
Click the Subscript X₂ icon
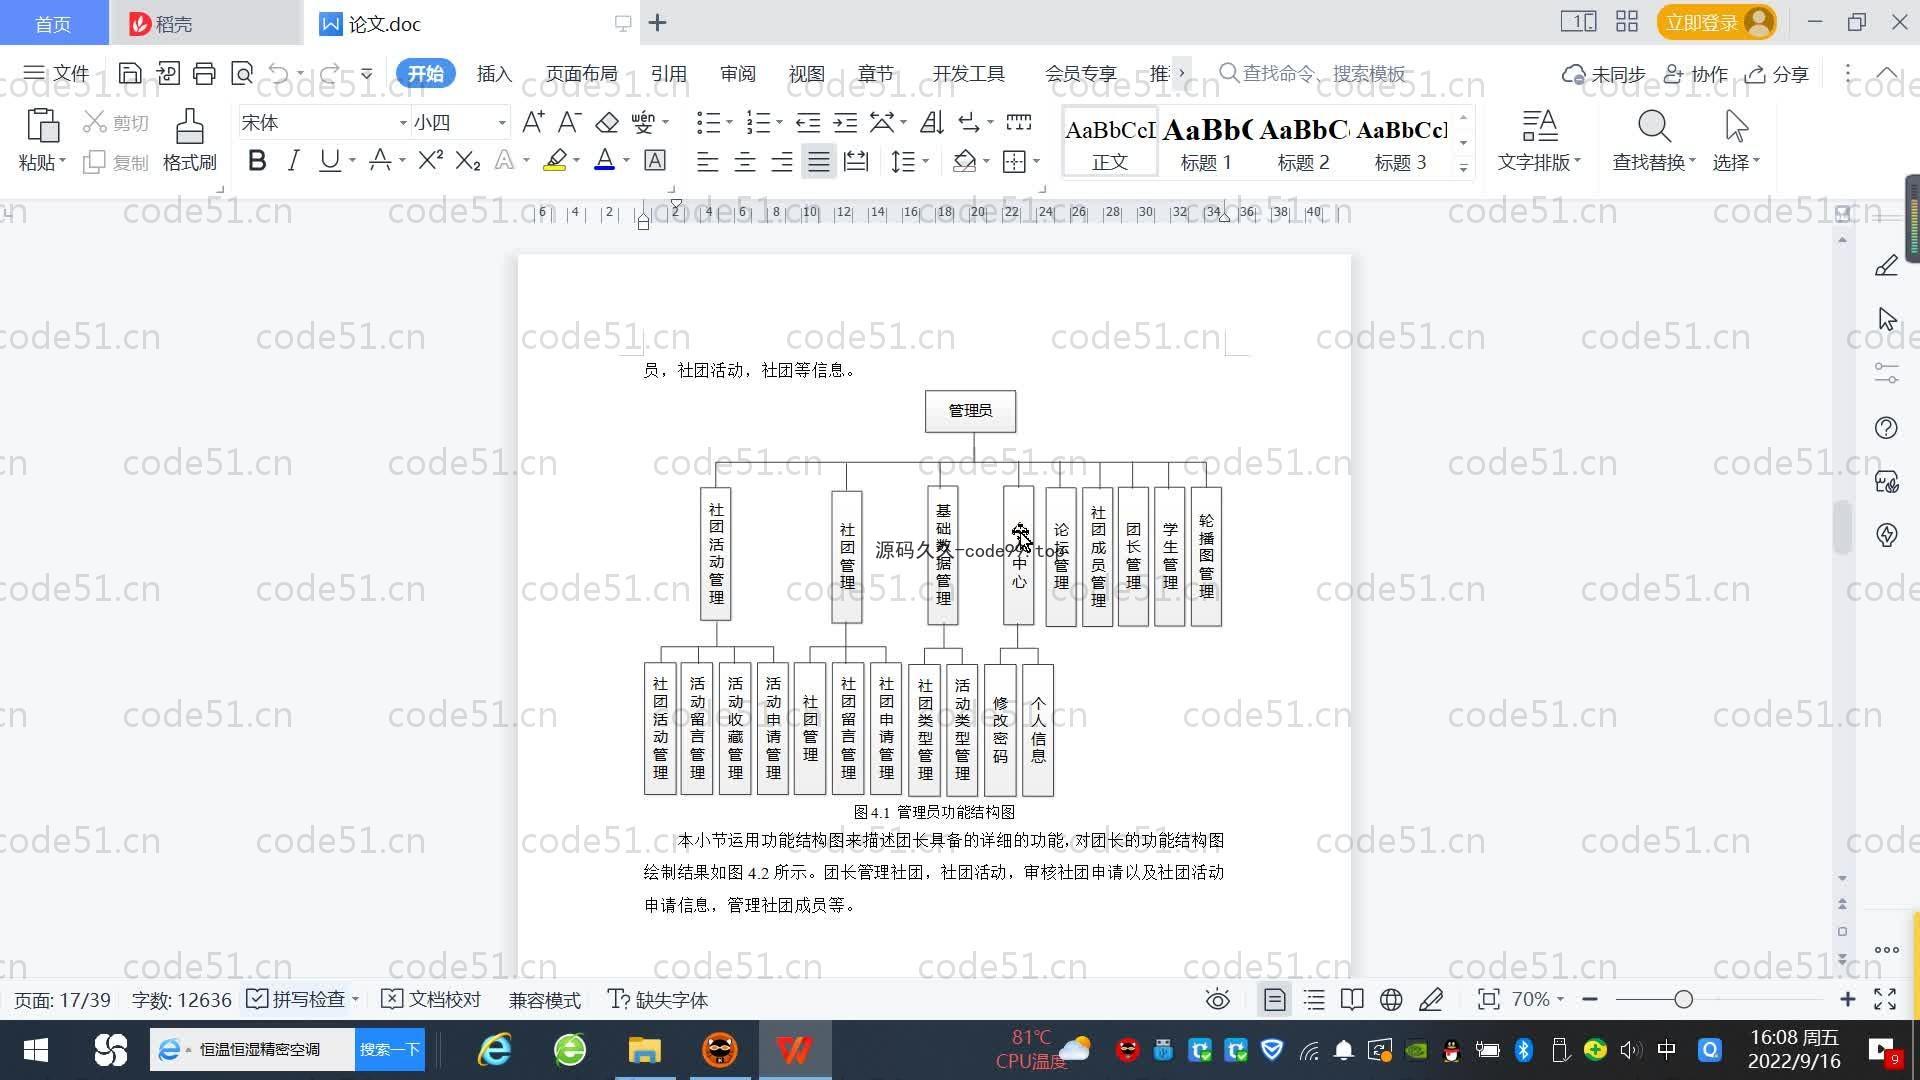[x=468, y=160]
